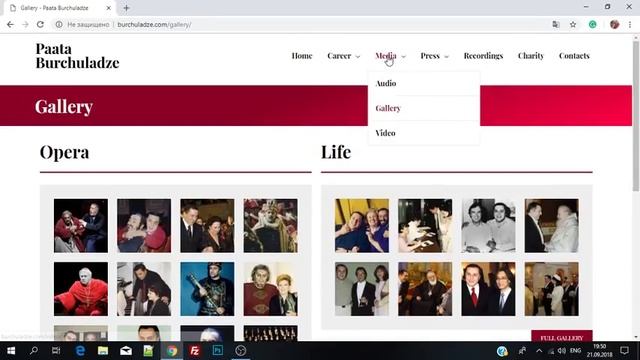
Task: Open Life photo with the Pope in white
Action: click(551, 226)
